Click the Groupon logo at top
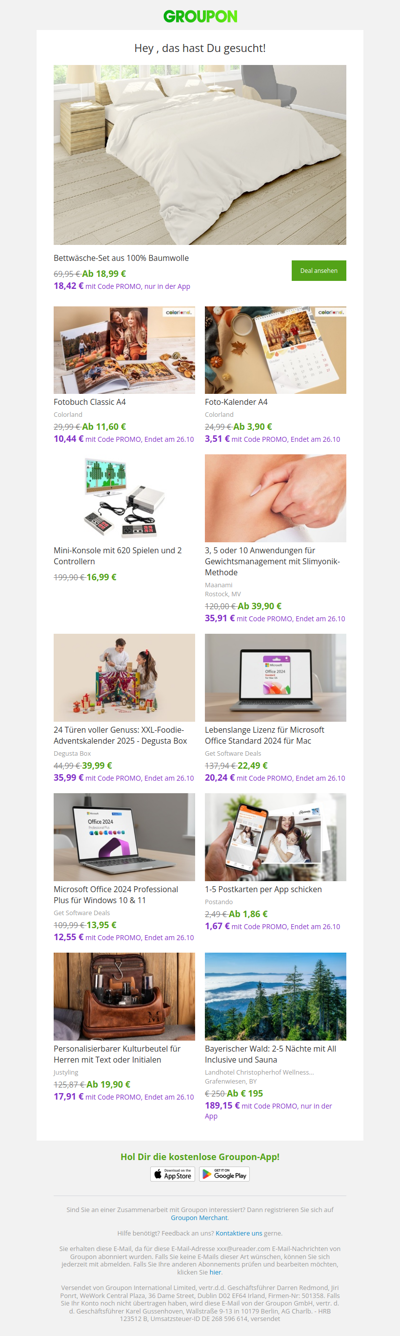Image resolution: width=400 pixels, height=1336 pixels. 200,16
